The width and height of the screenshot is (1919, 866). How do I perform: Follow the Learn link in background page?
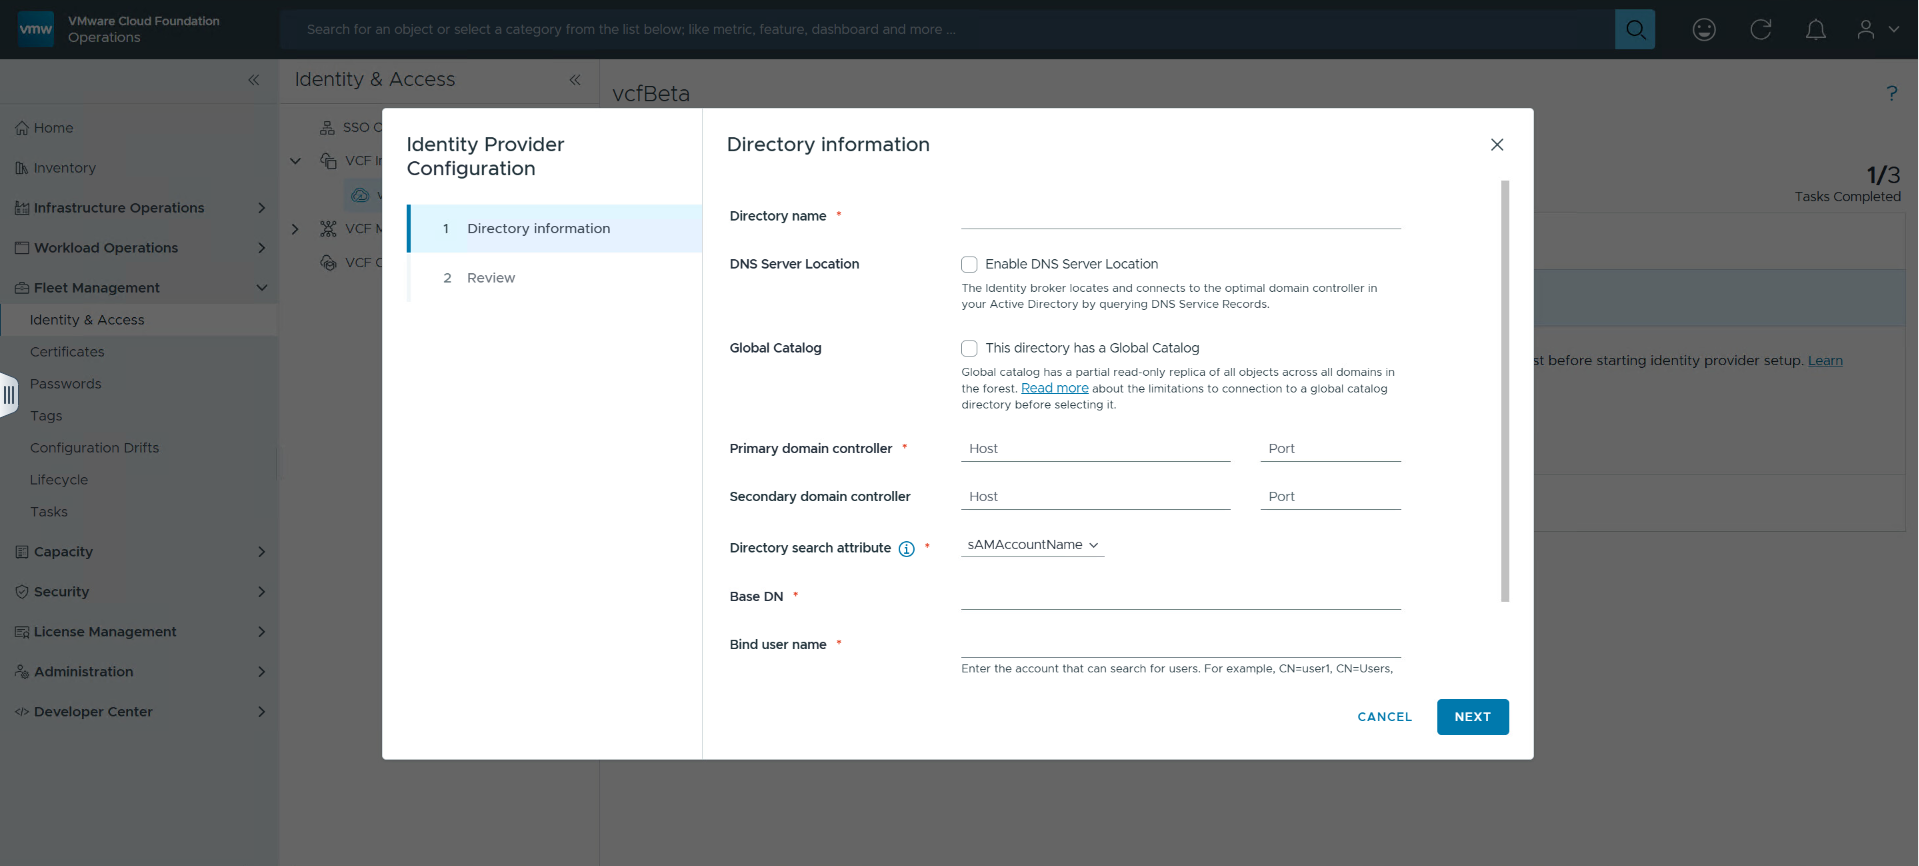pyautogui.click(x=1825, y=361)
